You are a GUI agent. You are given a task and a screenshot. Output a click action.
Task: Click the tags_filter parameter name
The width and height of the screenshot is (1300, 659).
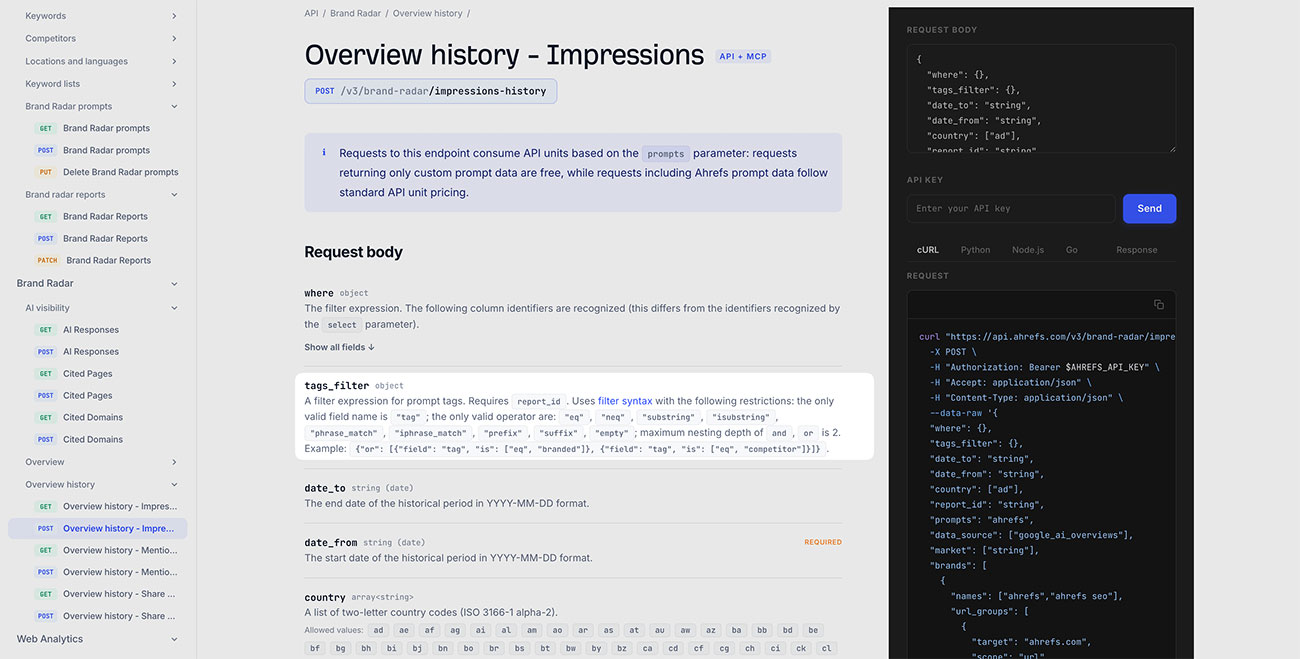[x=337, y=385]
